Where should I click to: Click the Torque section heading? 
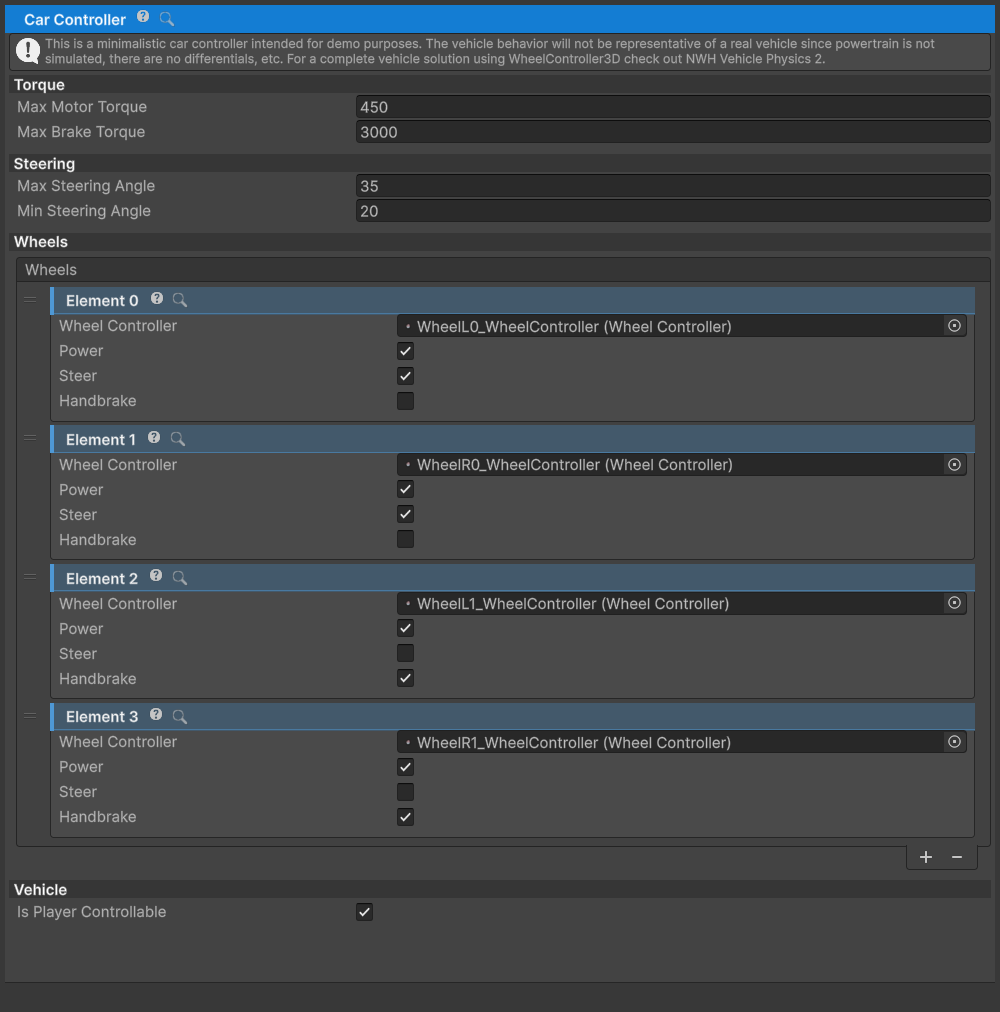(39, 85)
